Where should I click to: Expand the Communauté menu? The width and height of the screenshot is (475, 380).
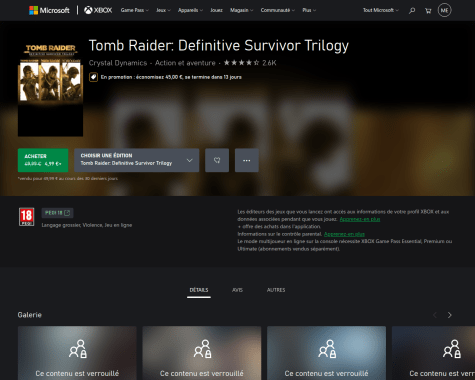pos(278,10)
